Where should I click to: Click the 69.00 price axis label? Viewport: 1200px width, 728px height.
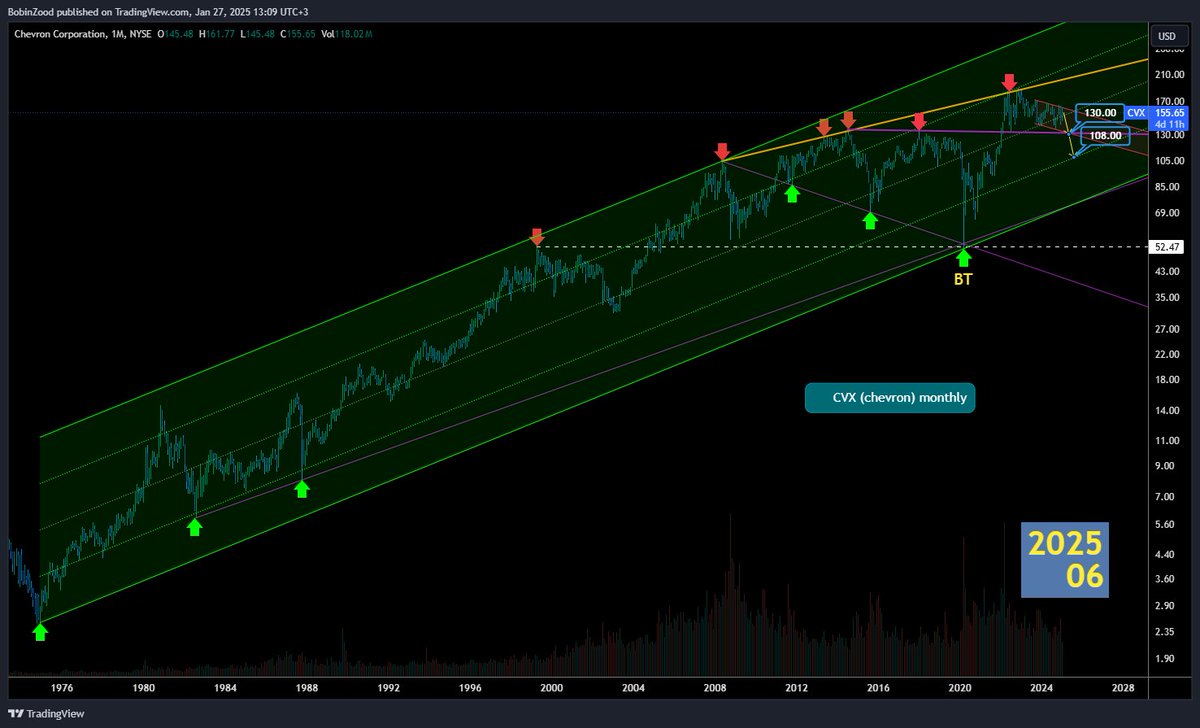pyautogui.click(x=1167, y=213)
